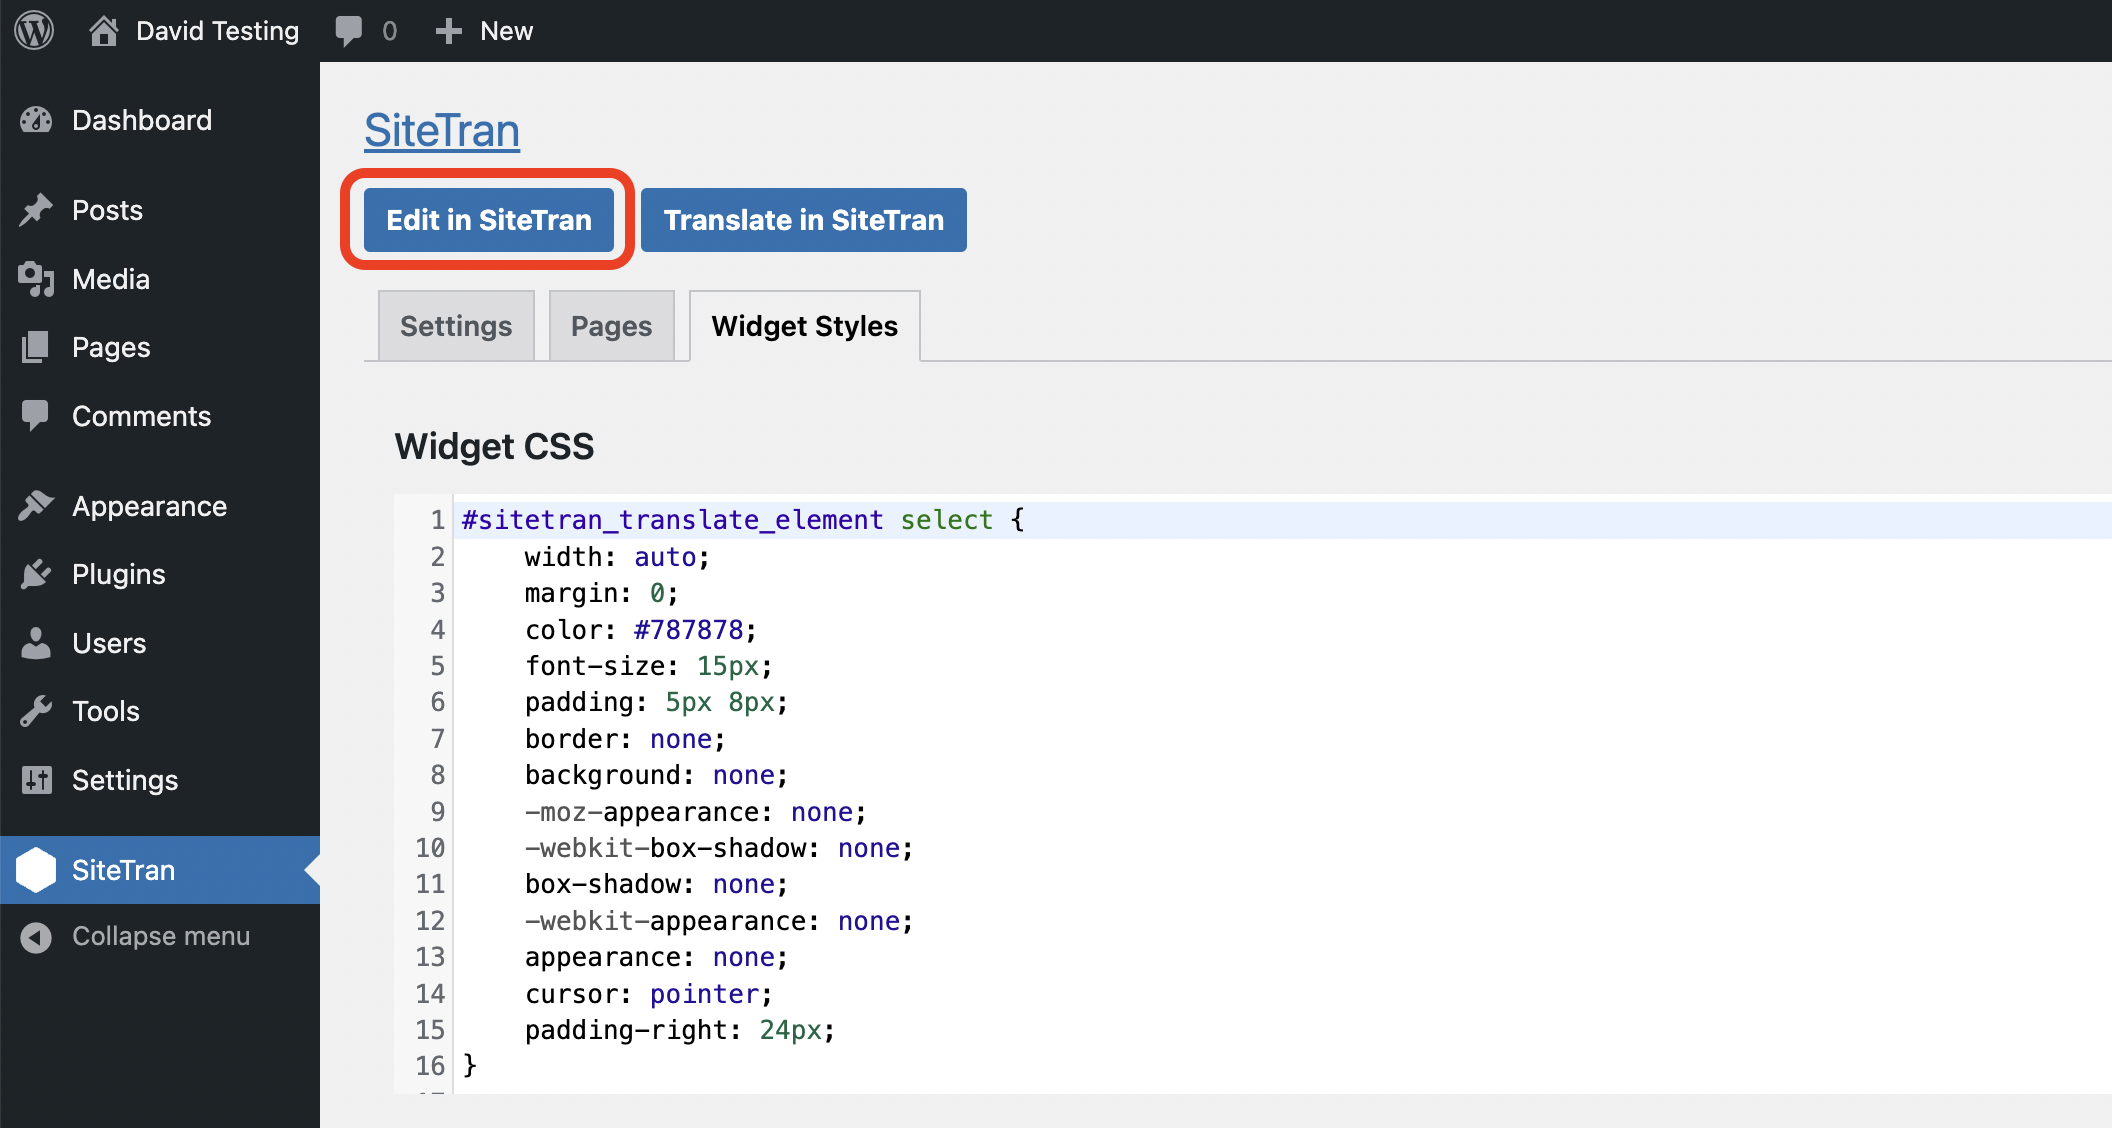Open the SiteTran link at top
The height and width of the screenshot is (1128, 2112).
[440, 128]
